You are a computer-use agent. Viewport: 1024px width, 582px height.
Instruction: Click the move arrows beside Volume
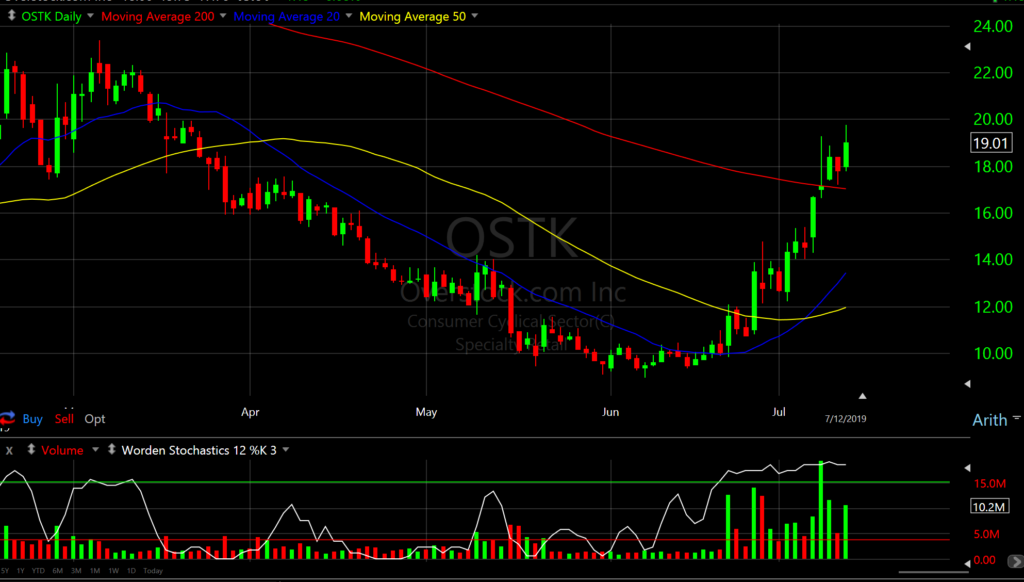click(x=31, y=450)
